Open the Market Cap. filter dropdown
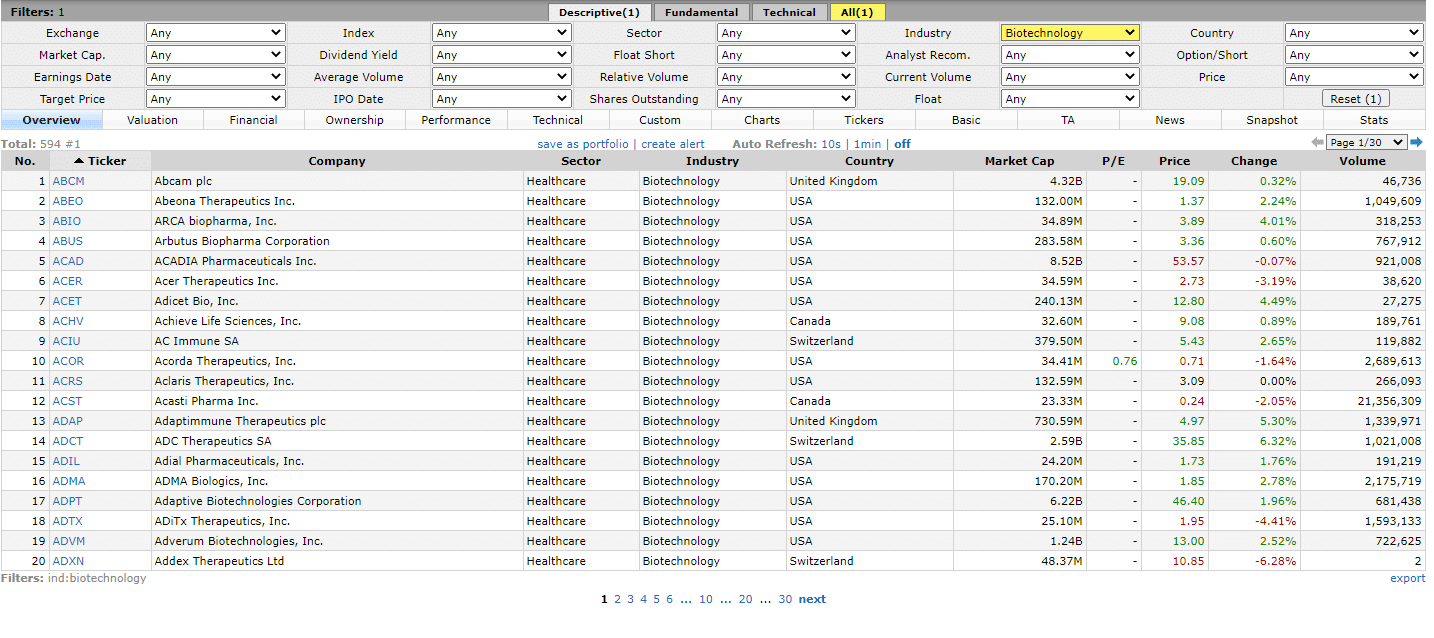Image resolution: width=1434 pixels, height=638 pixels. (x=216, y=55)
